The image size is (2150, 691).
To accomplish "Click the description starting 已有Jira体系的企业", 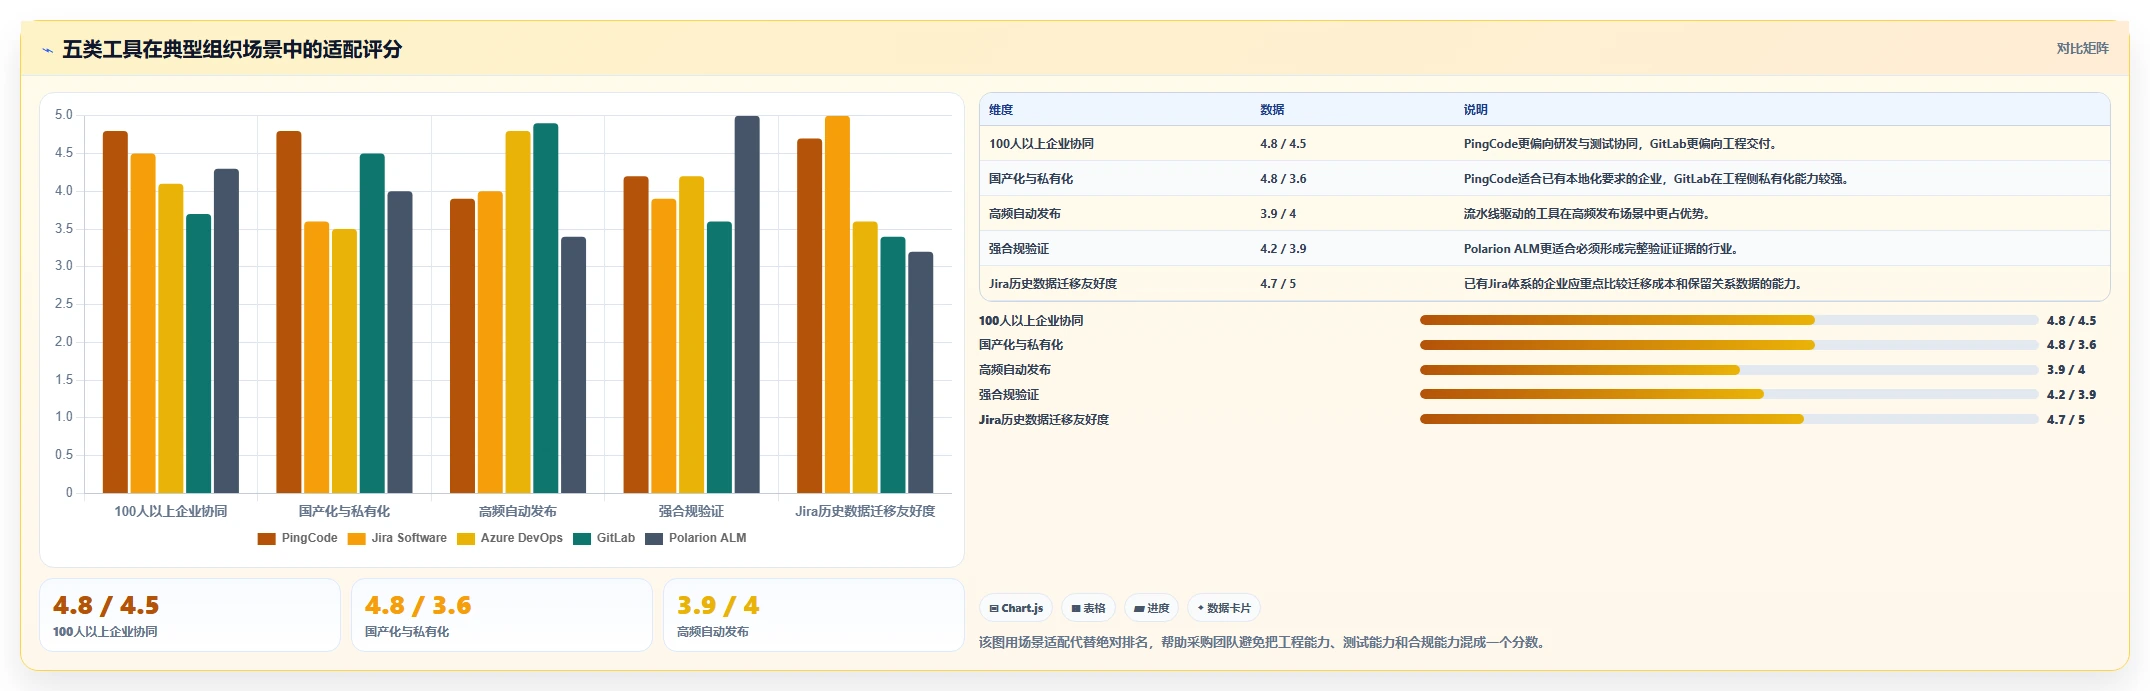I will (x=1635, y=284).
